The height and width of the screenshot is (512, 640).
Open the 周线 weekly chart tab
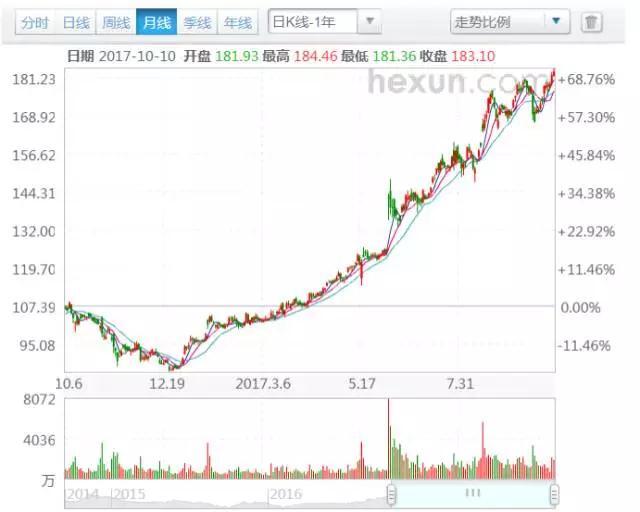[115, 22]
